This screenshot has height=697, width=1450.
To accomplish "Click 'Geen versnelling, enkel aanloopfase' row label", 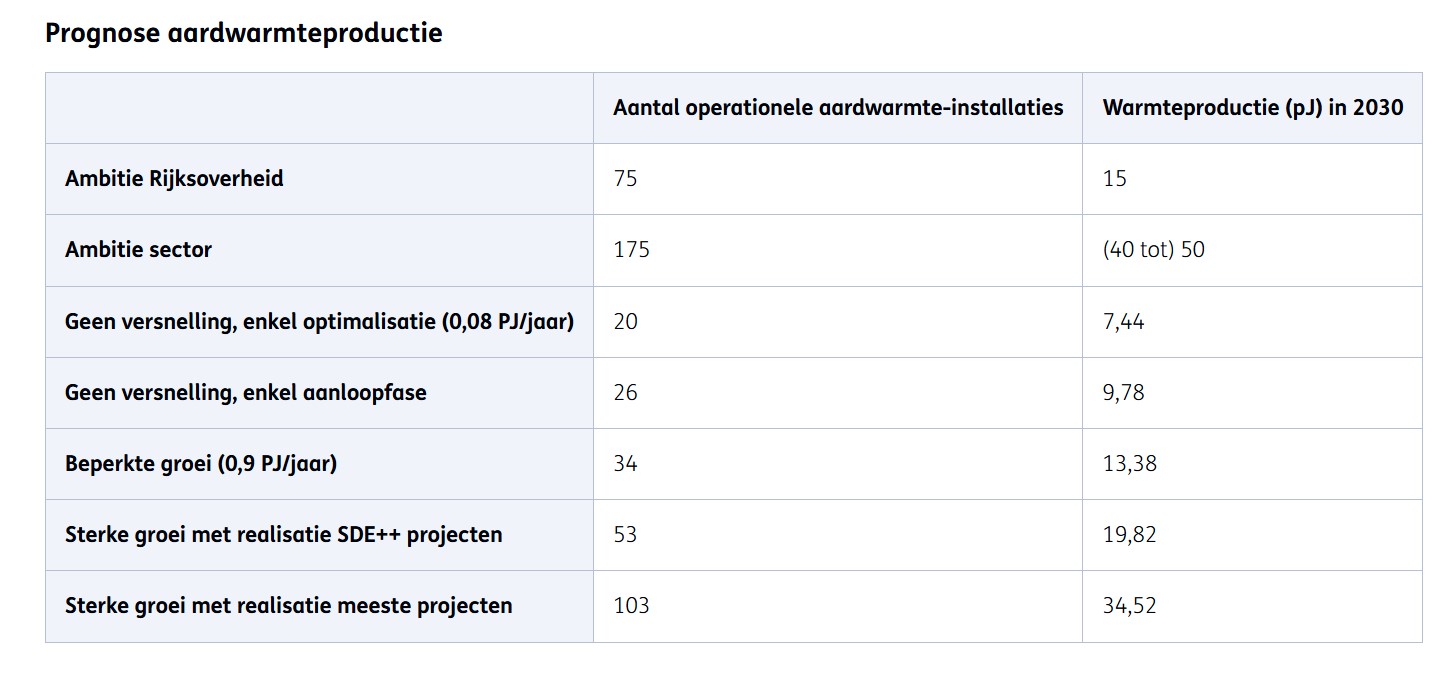I will point(245,393).
